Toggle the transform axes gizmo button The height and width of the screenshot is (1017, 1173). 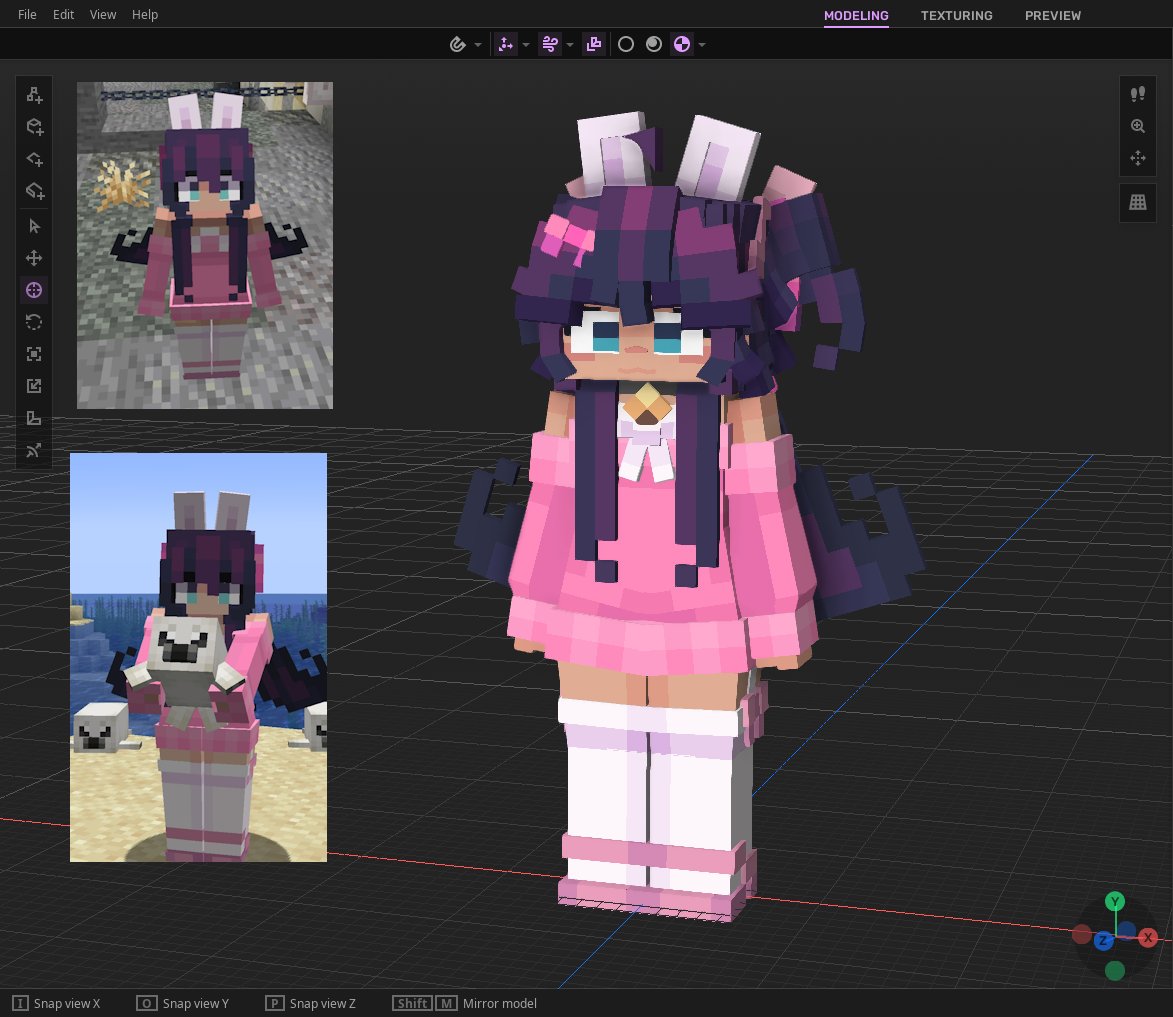[506, 45]
